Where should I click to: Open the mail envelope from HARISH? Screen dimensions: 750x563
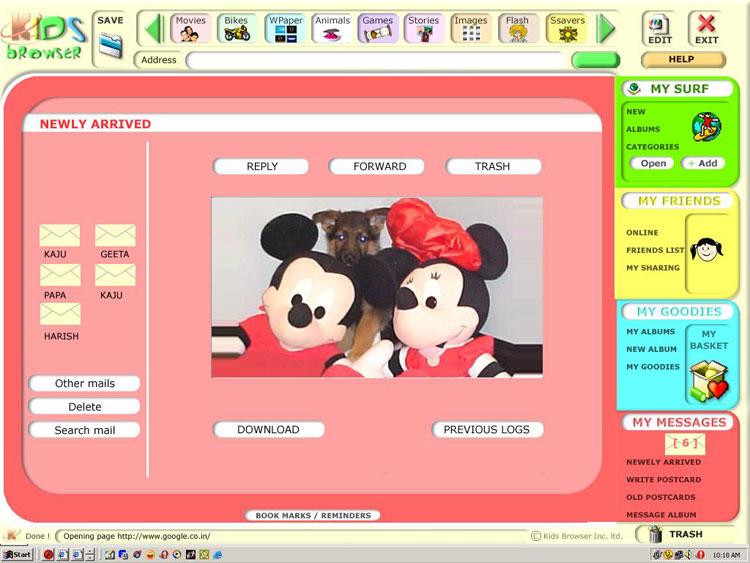click(x=60, y=315)
